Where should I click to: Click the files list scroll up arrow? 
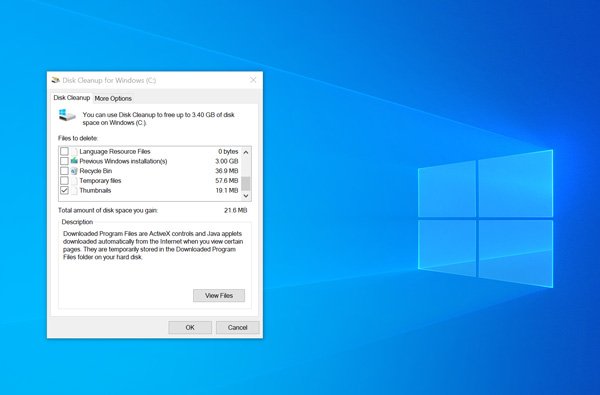[246, 152]
